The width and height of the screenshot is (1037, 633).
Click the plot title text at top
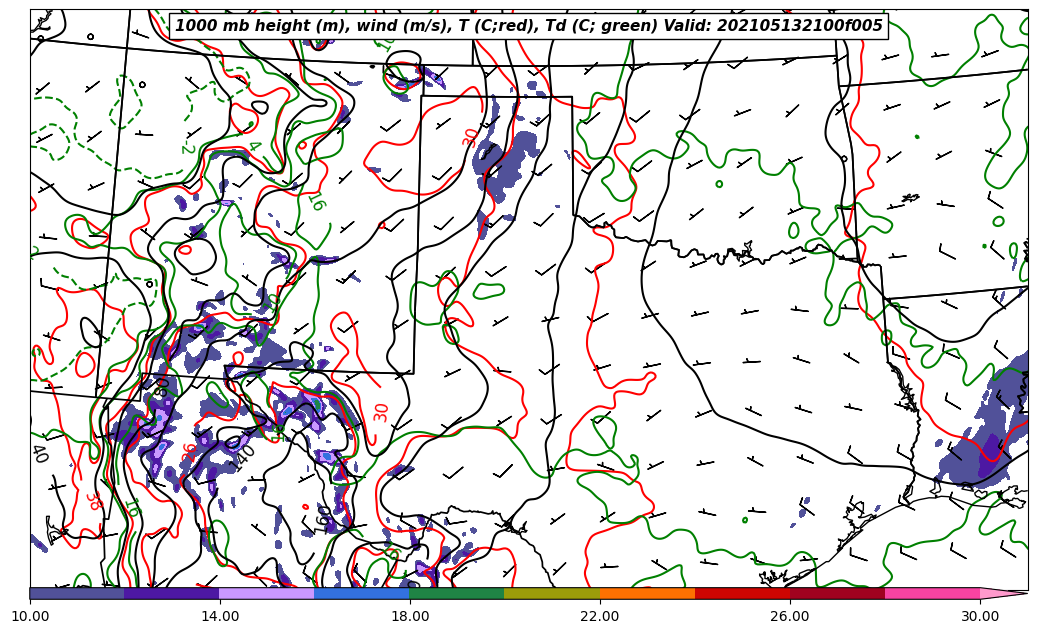click(529, 26)
